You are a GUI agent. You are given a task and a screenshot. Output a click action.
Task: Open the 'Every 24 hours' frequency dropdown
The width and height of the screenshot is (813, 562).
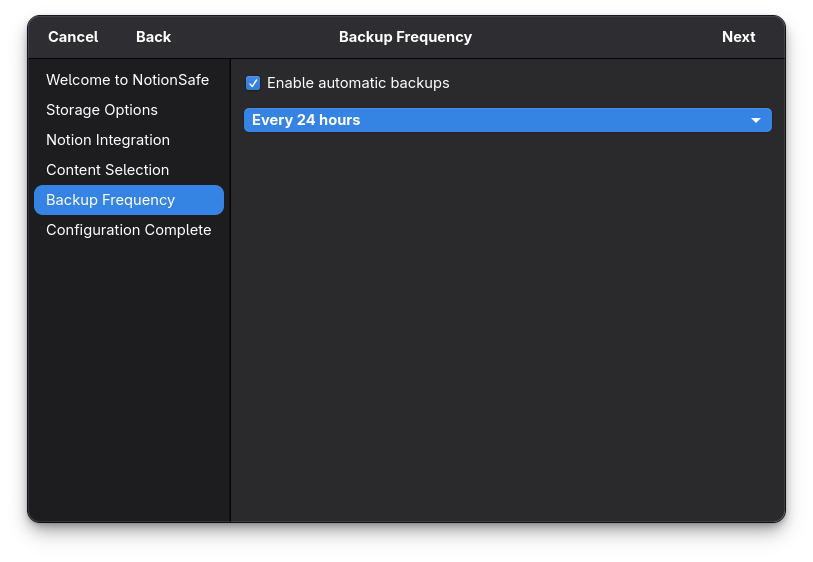[507, 120]
